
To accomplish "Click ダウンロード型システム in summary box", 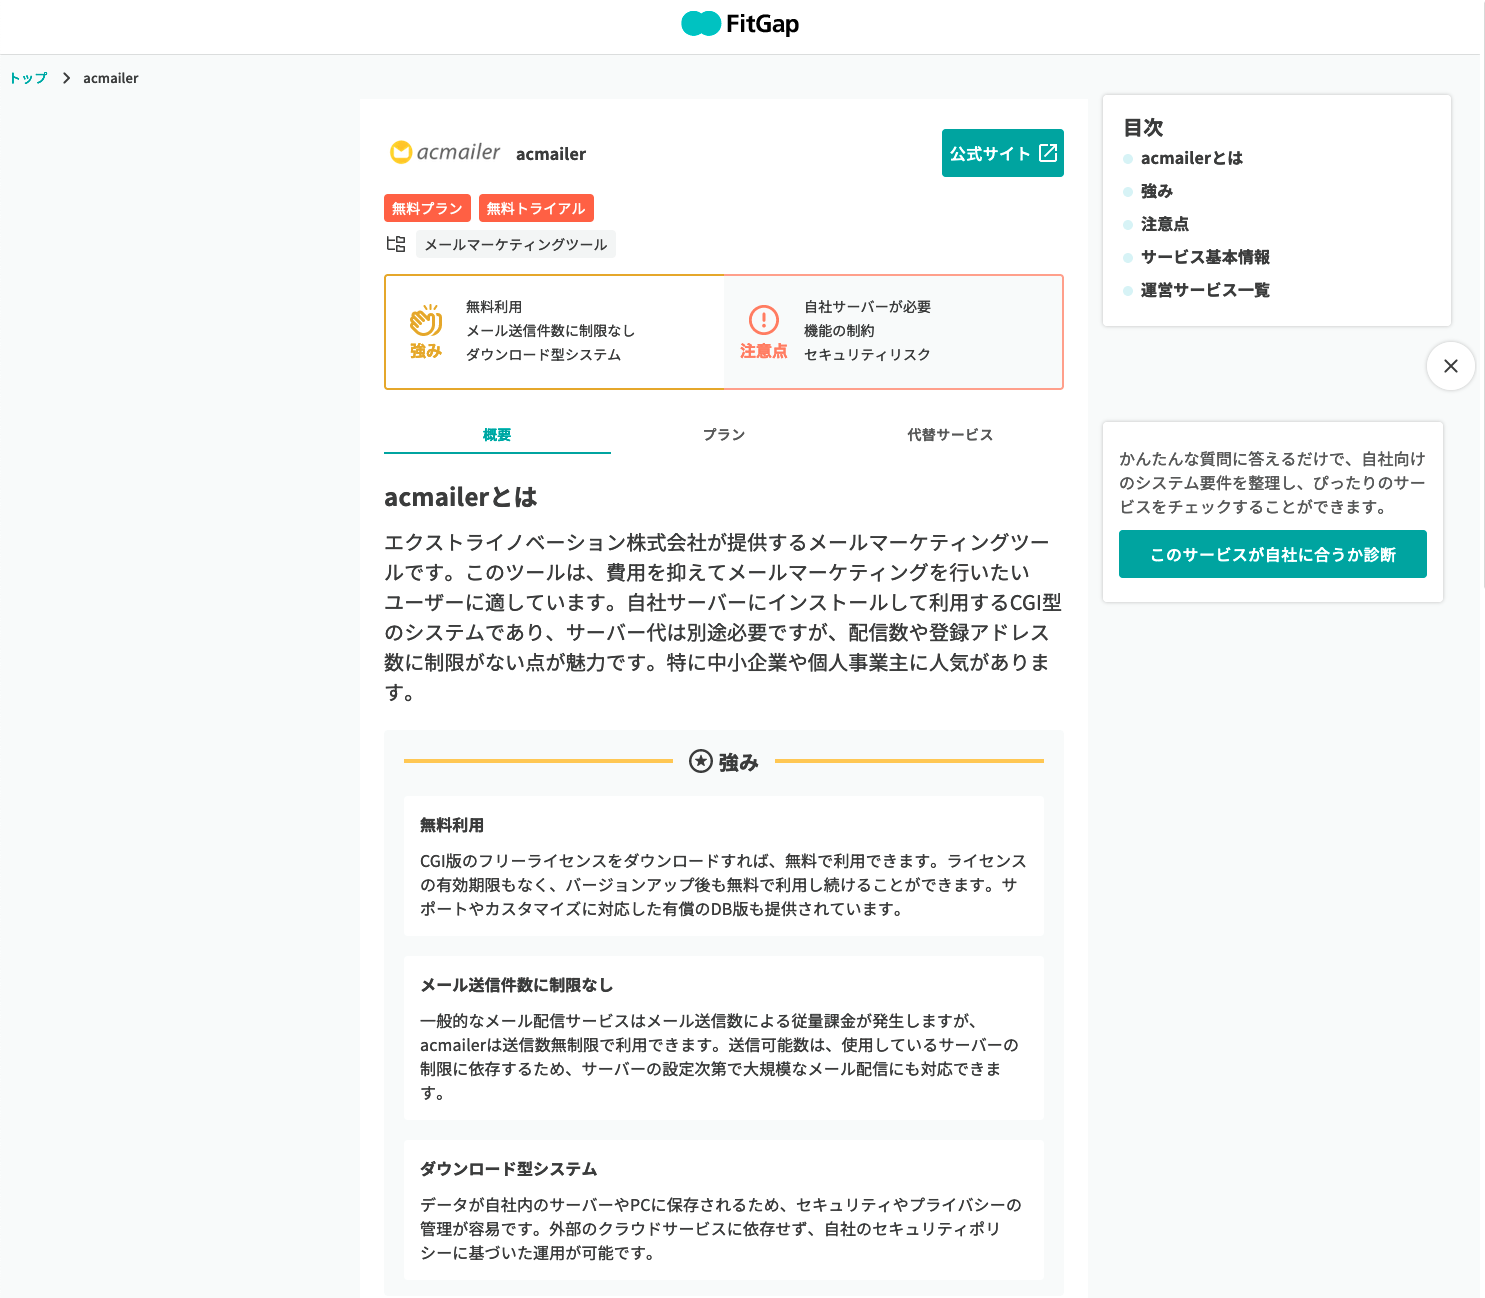I will (543, 355).
